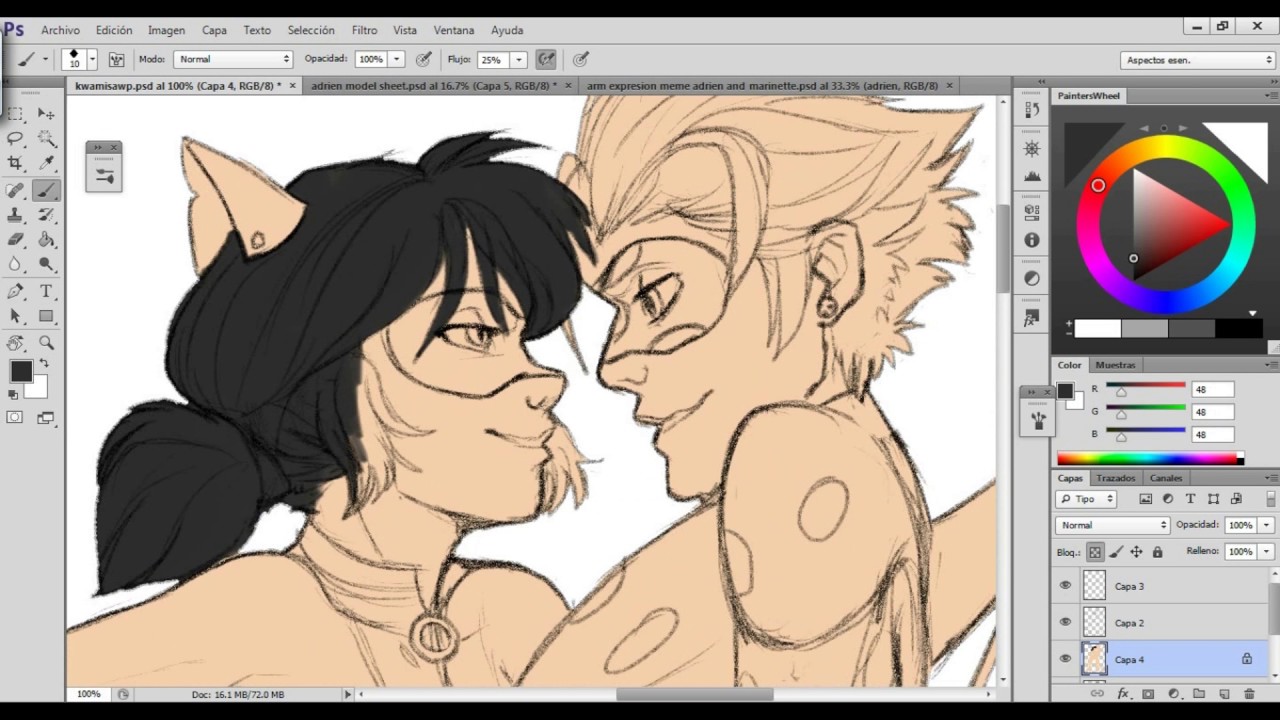Swap foreground and background colors

(44, 363)
